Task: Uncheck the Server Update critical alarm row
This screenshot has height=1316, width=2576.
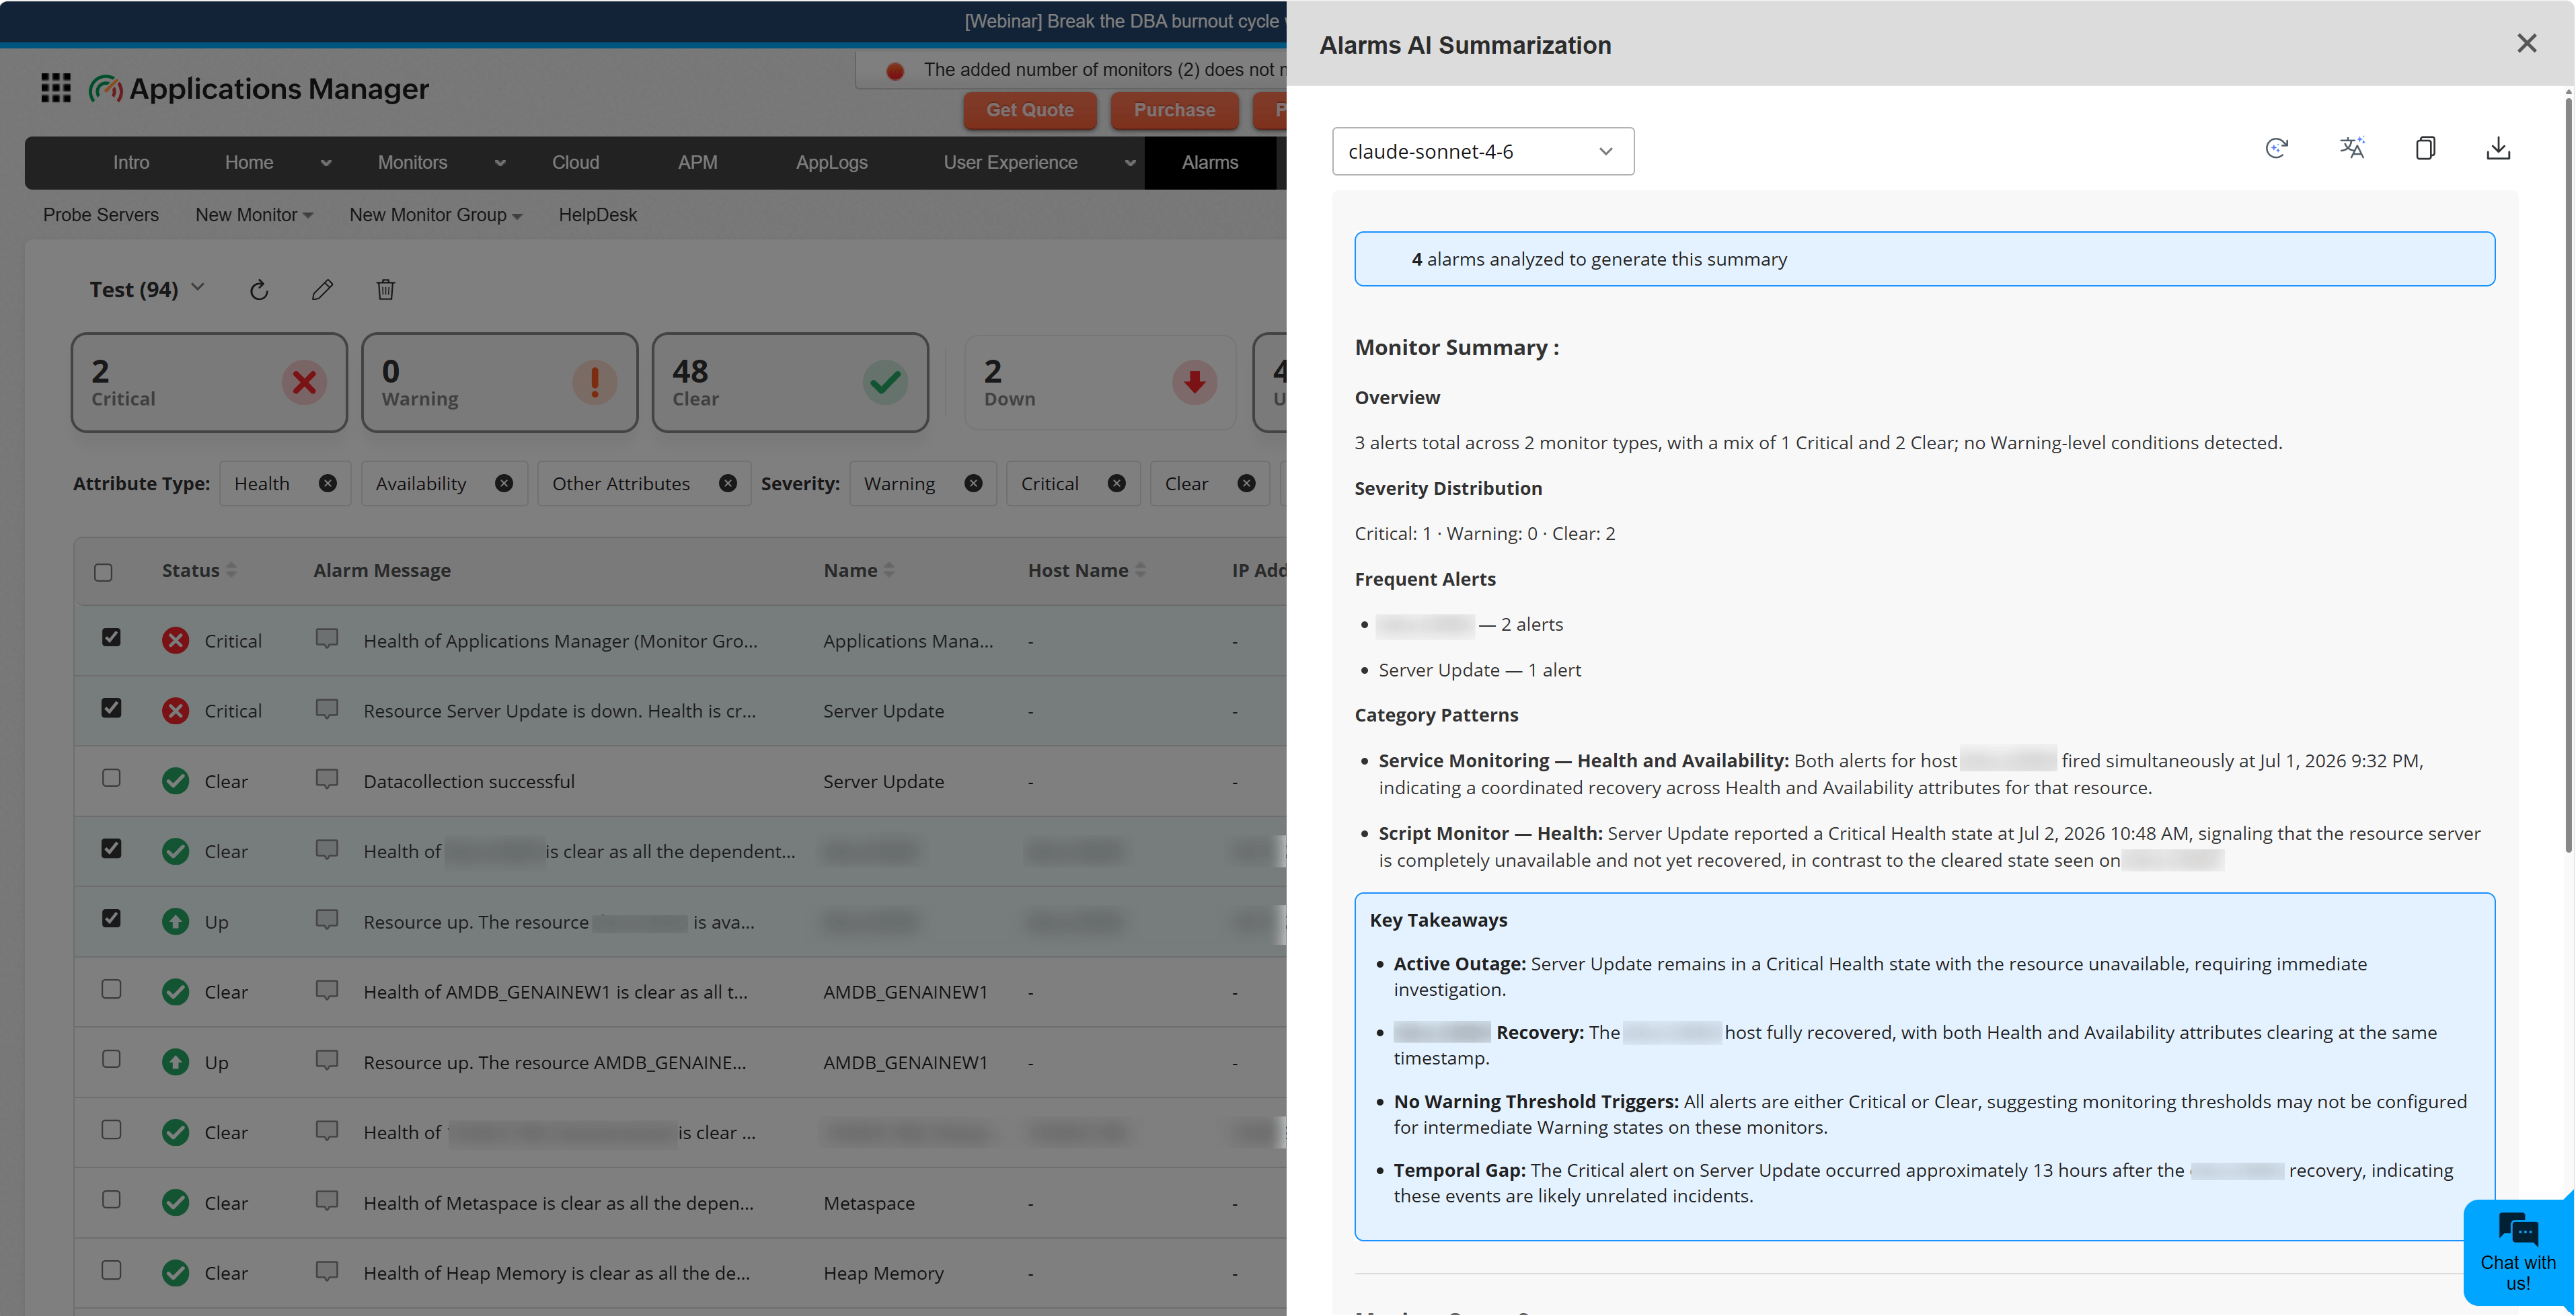Action: tap(111, 708)
